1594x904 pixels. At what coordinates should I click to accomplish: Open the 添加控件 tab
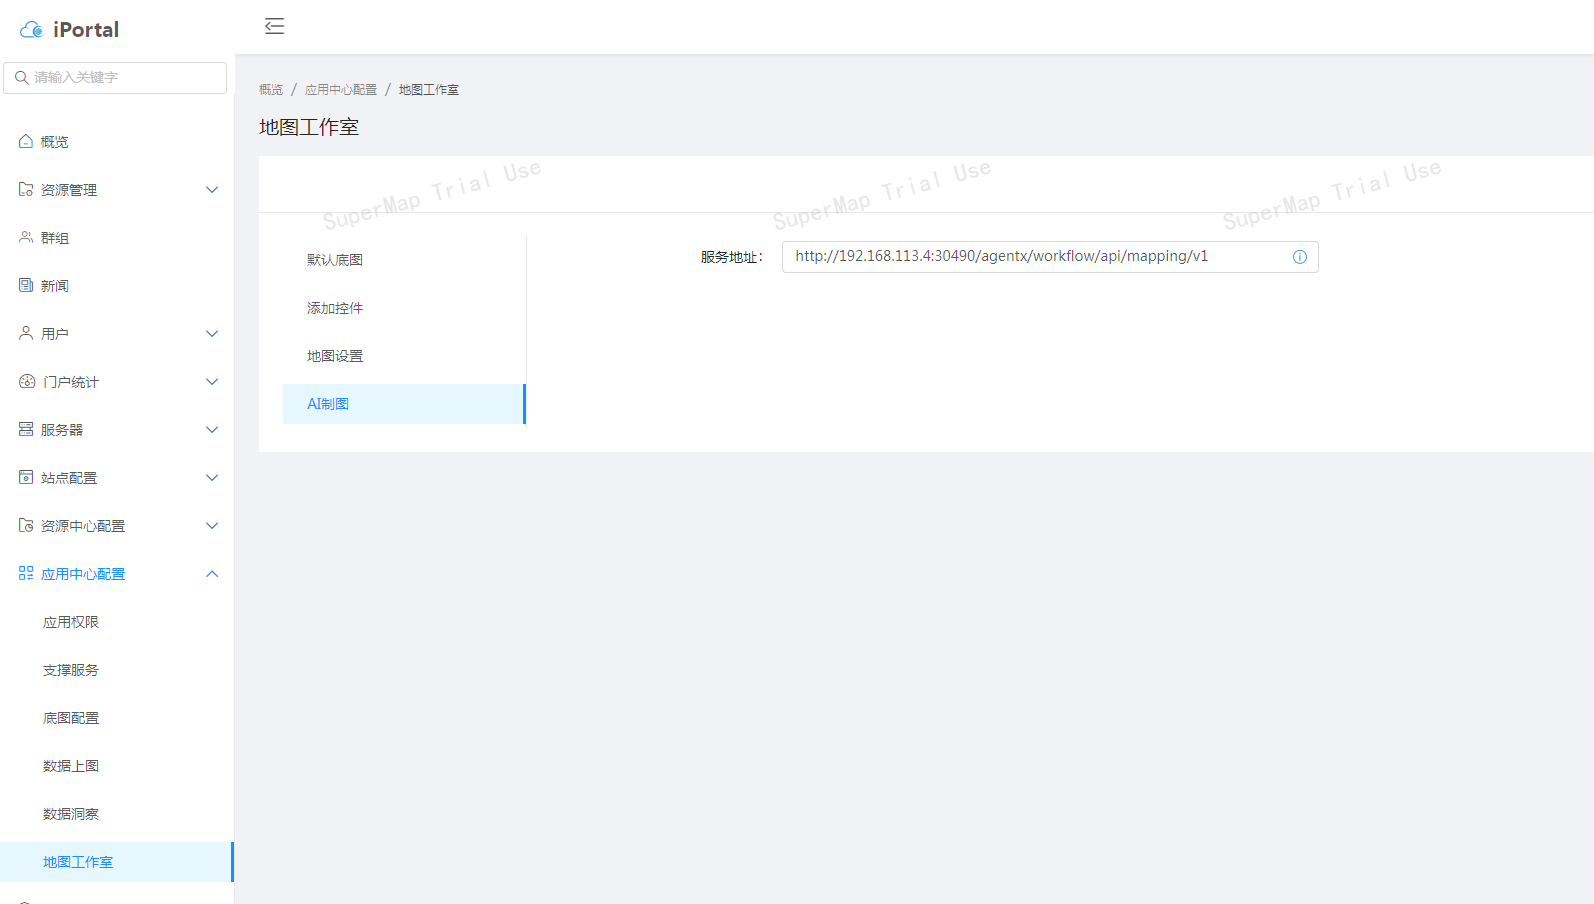[x=335, y=308]
